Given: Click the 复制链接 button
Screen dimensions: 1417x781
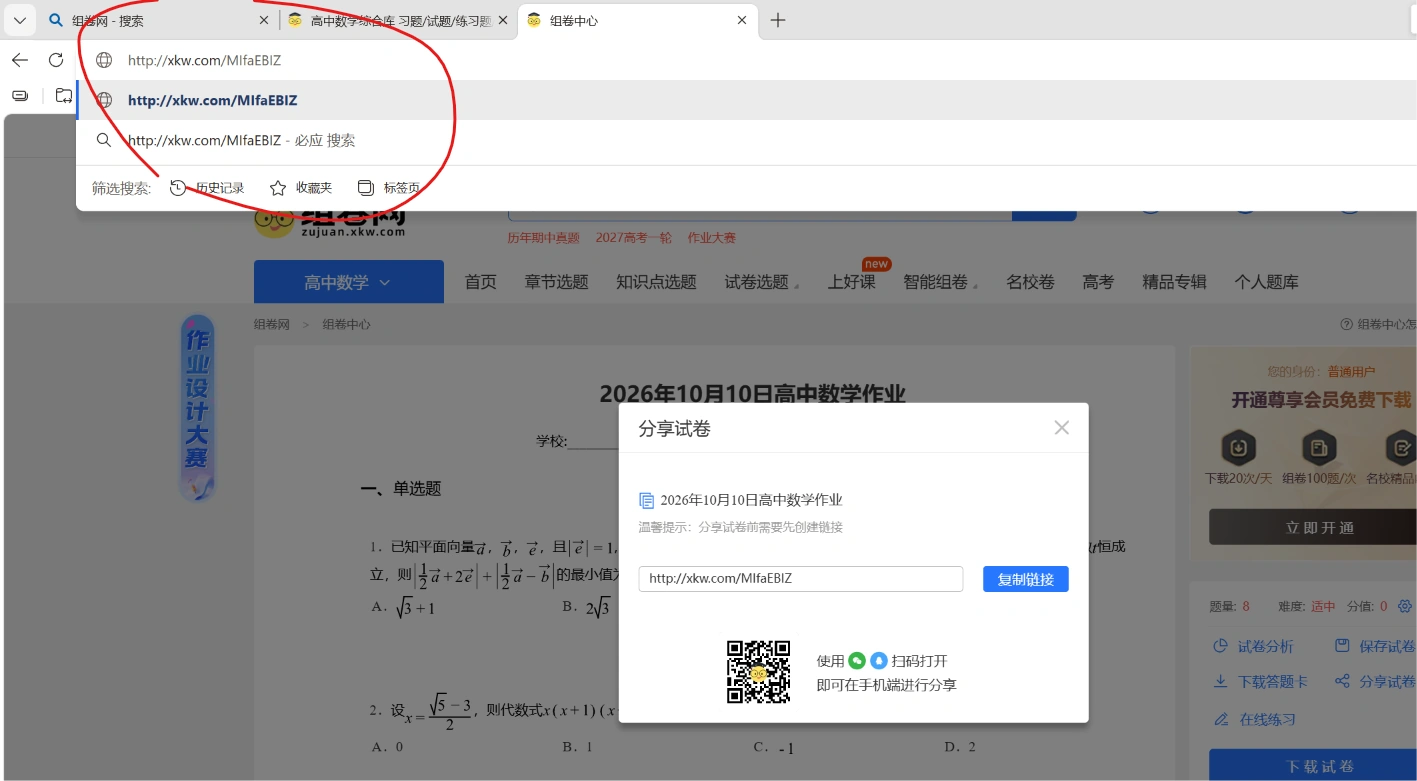Looking at the screenshot, I should coord(1026,579).
